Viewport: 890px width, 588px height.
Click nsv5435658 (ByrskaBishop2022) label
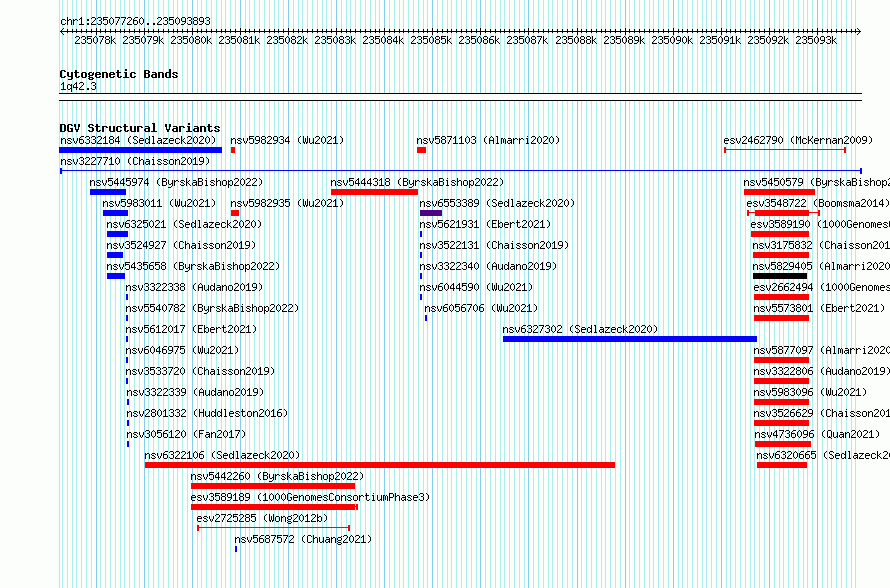click(x=194, y=266)
